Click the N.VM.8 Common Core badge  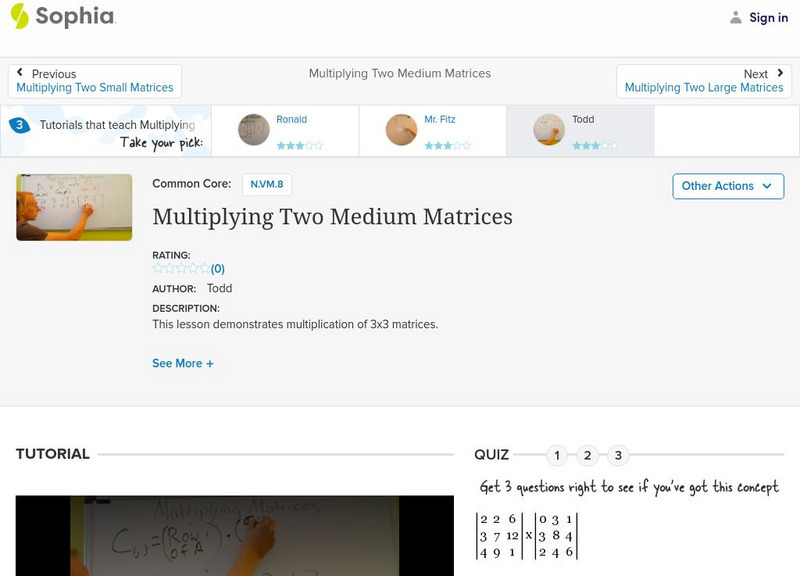click(x=264, y=184)
